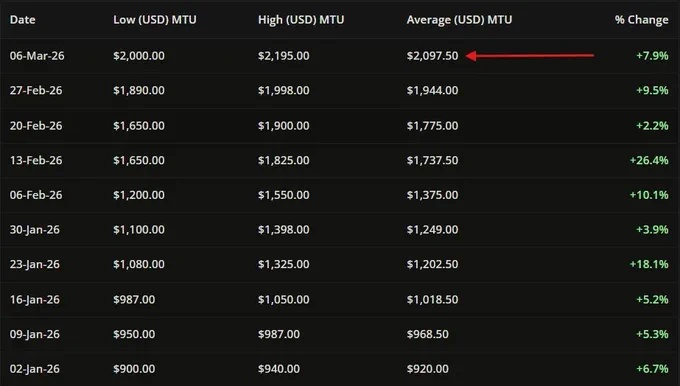Select the 02-Jan-26 date cell
This screenshot has width=680, height=386.
(35, 369)
